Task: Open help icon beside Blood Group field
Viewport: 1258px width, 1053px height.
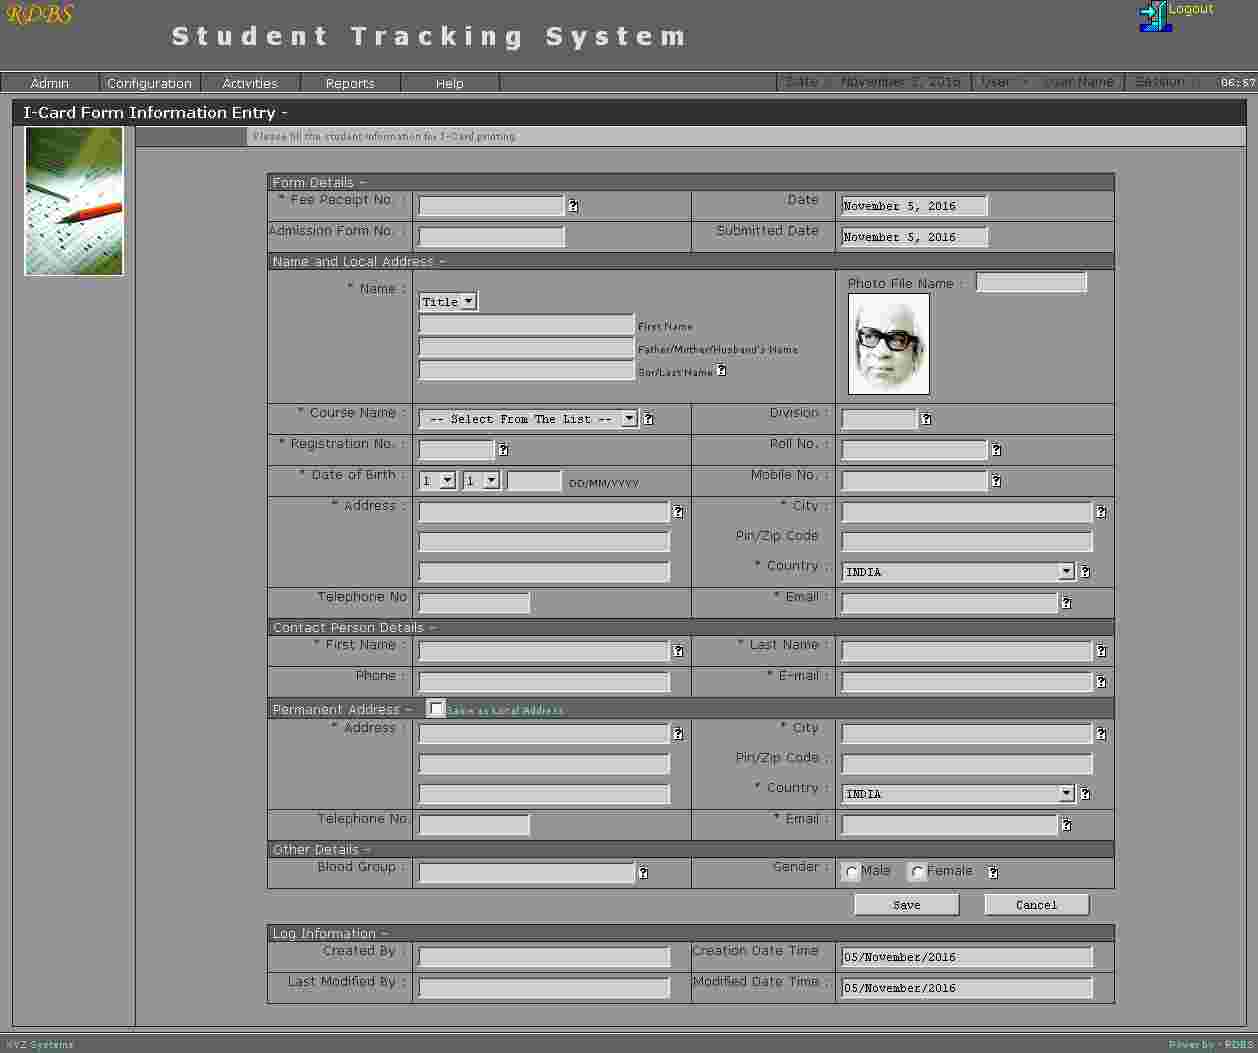Action: [x=643, y=873]
